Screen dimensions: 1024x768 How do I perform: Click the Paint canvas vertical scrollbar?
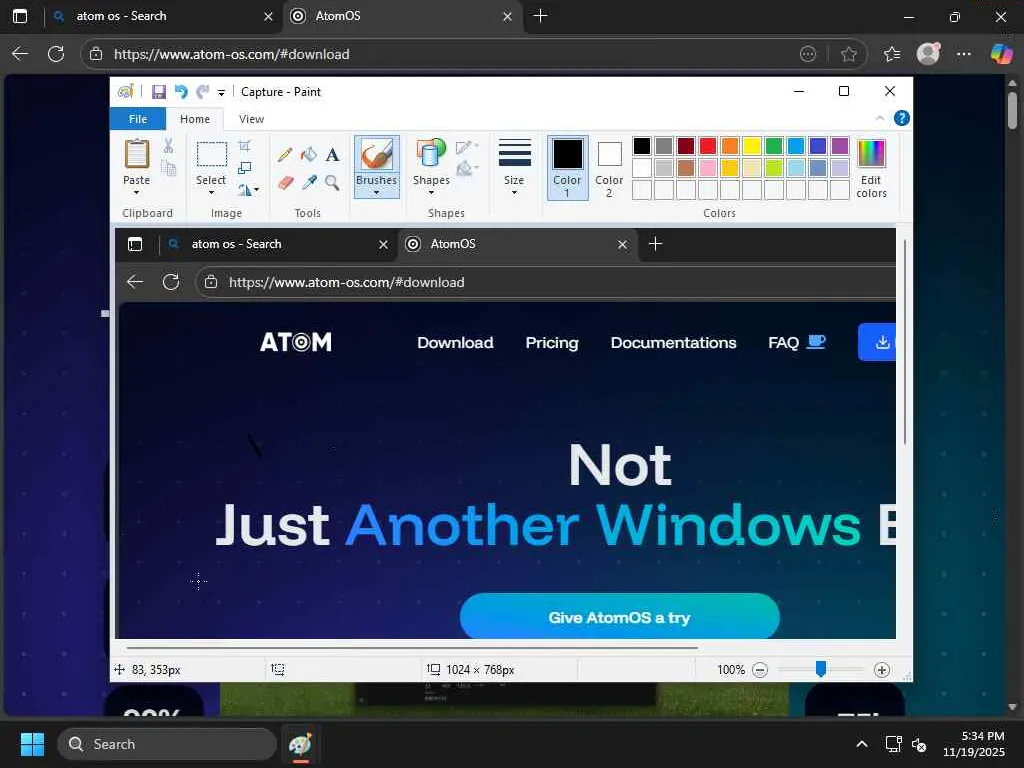(x=904, y=342)
